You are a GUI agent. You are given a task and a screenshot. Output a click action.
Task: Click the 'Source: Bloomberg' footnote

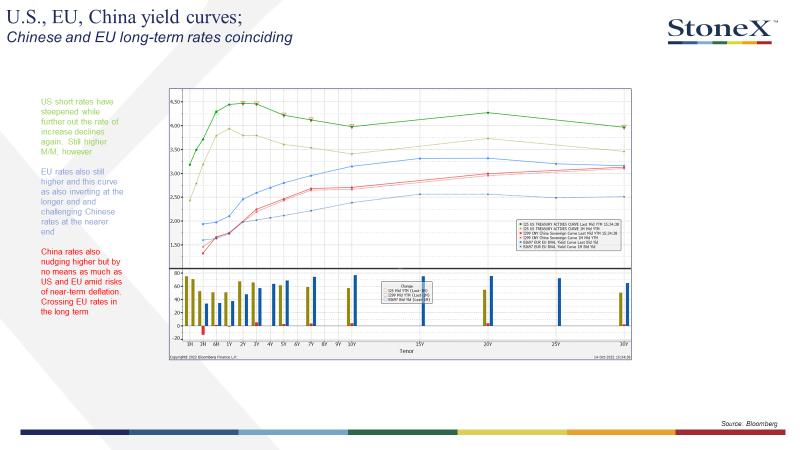coord(749,423)
